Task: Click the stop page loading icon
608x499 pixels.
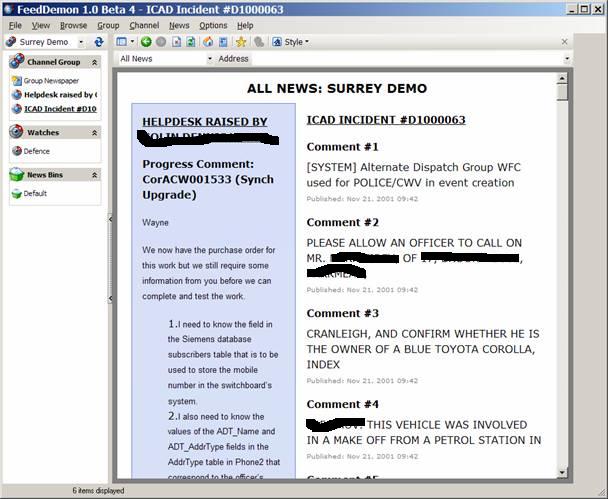Action: point(176,42)
